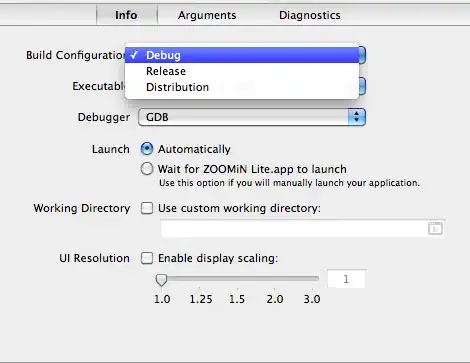Image resolution: width=470 pixels, height=363 pixels.
Task: Click the 2.0 mark on scaling slider
Action: click(275, 299)
